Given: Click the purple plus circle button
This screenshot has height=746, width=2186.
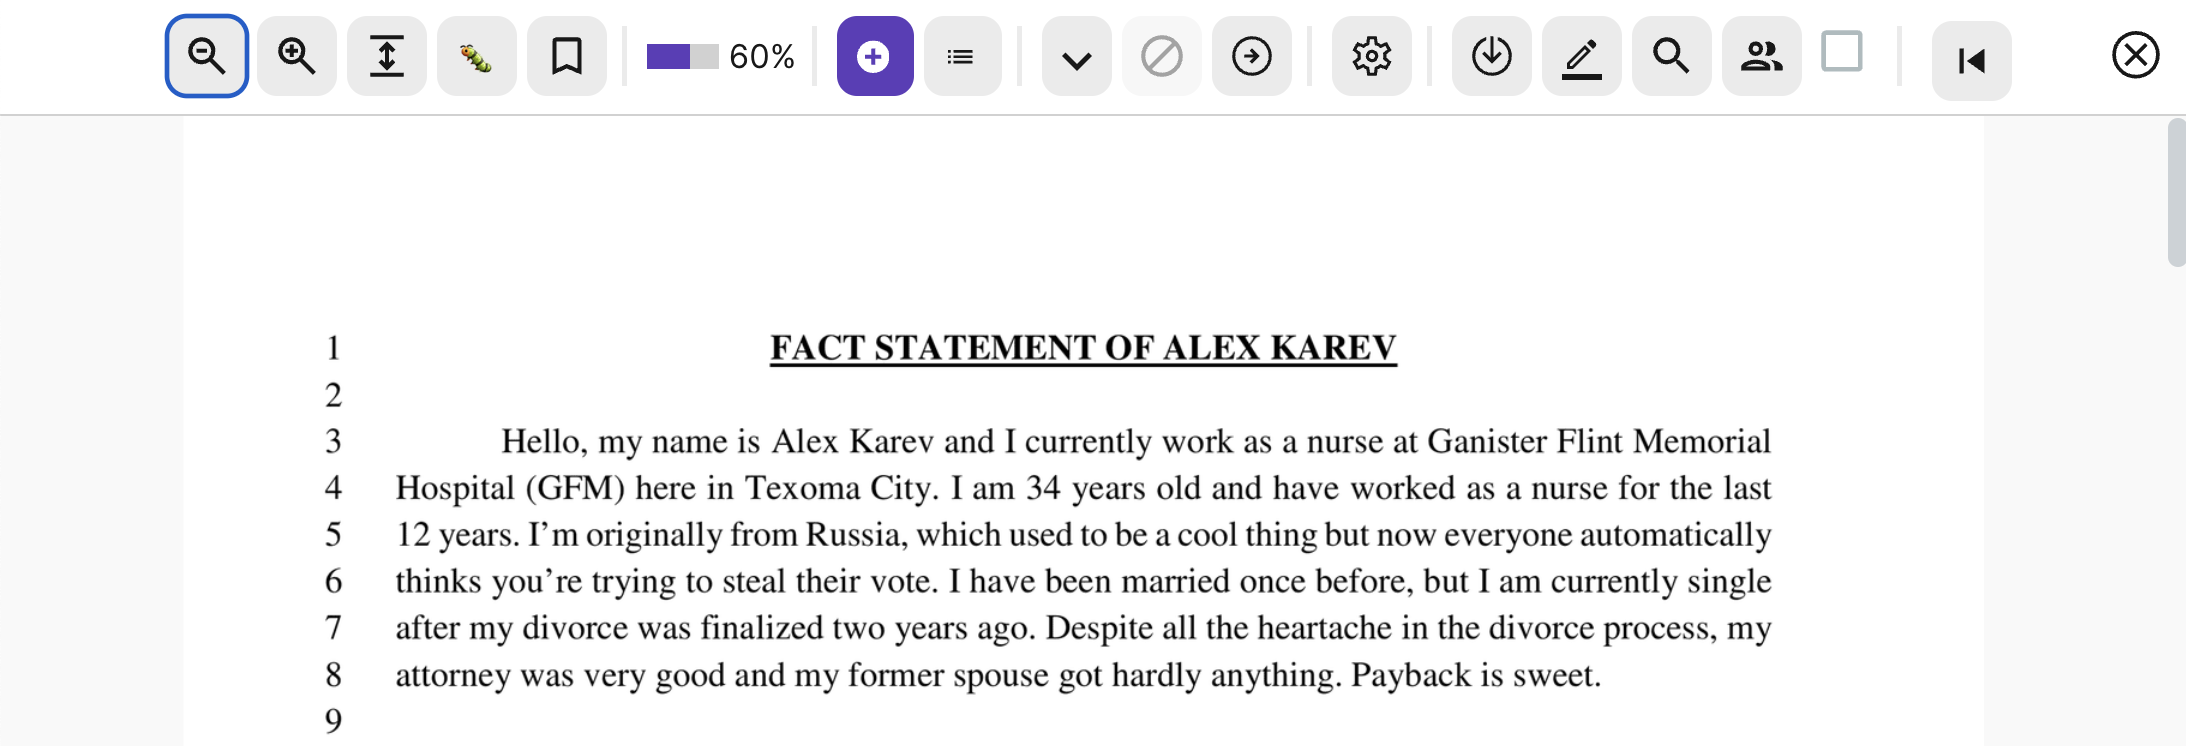Looking at the screenshot, I should [x=874, y=56].
